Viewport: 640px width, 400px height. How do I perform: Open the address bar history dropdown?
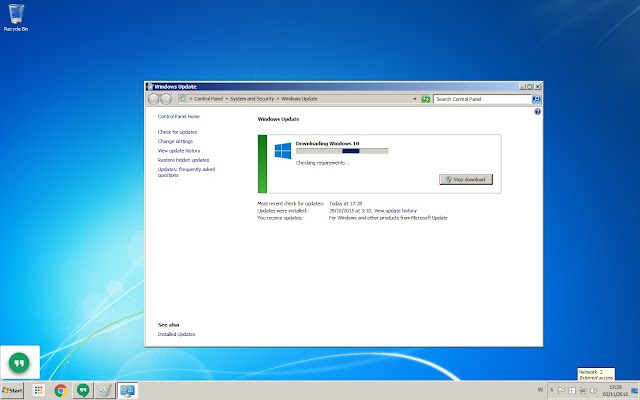click(x=415, y=99)
